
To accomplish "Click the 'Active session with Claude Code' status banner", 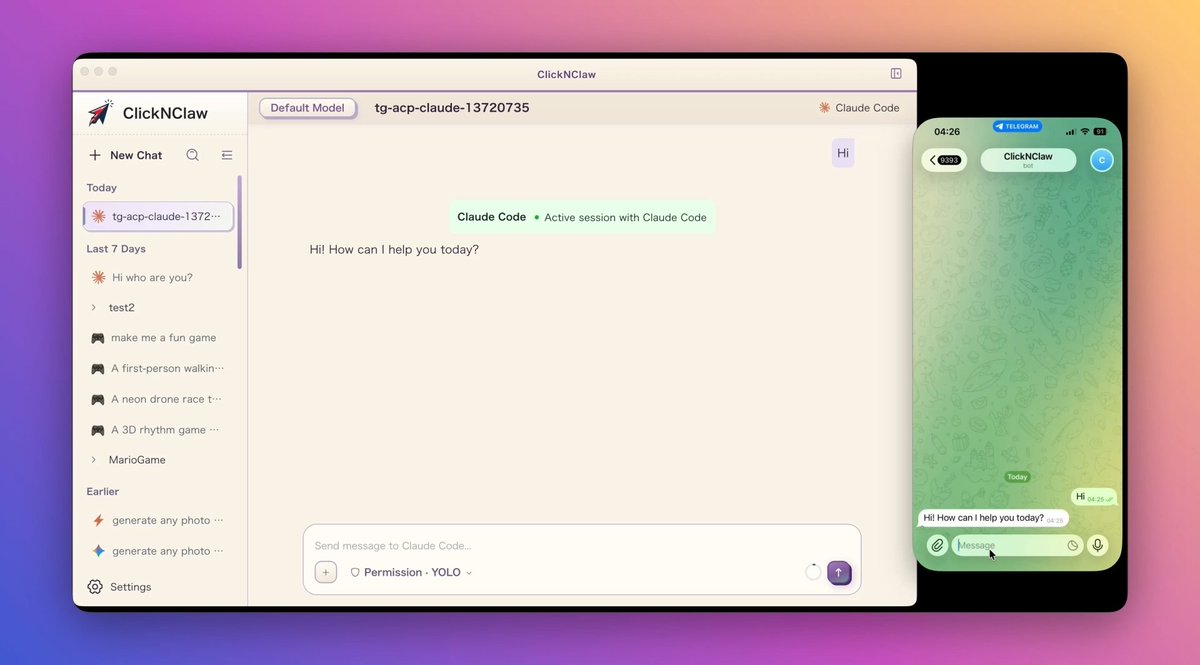I will 582,217.
